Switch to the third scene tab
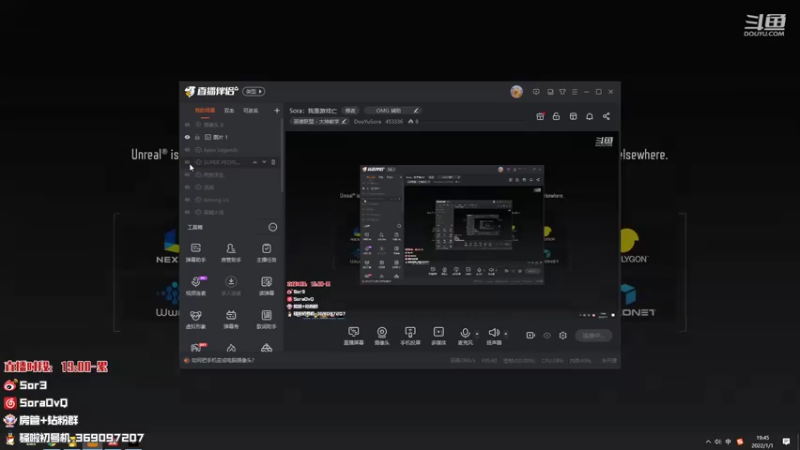This screenshot has height=450, width=800. (251, 110)
